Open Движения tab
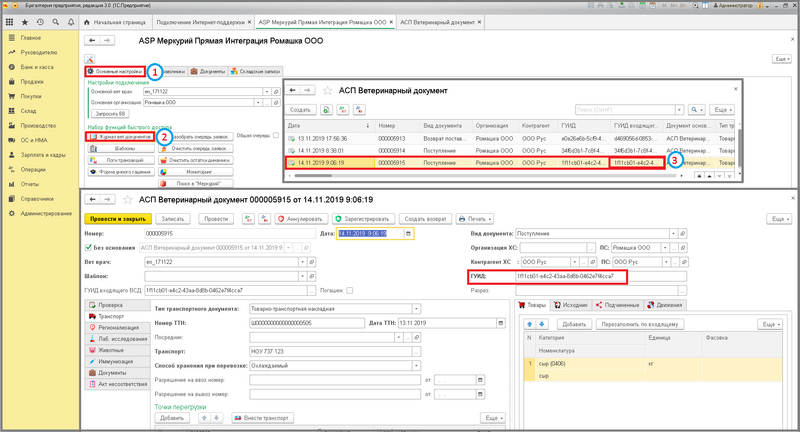800x432 pixels. (665, 305)
